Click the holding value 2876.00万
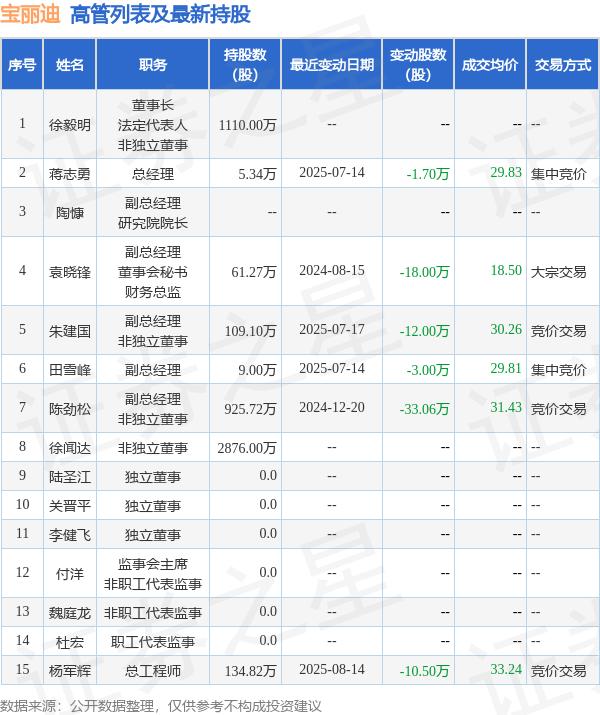Image resolution: width=600 pixels, height=715 pixels. 247,448
